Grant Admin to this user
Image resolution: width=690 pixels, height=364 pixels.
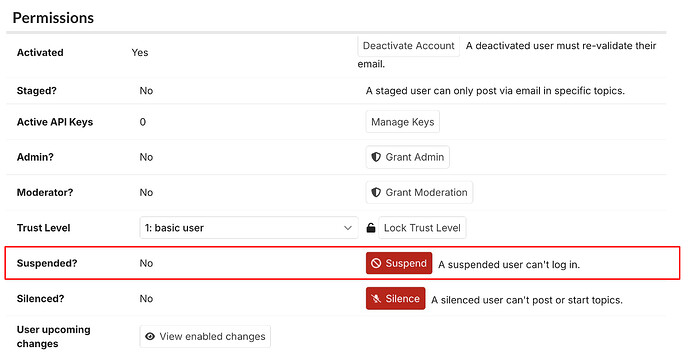(x=407, y=157)
